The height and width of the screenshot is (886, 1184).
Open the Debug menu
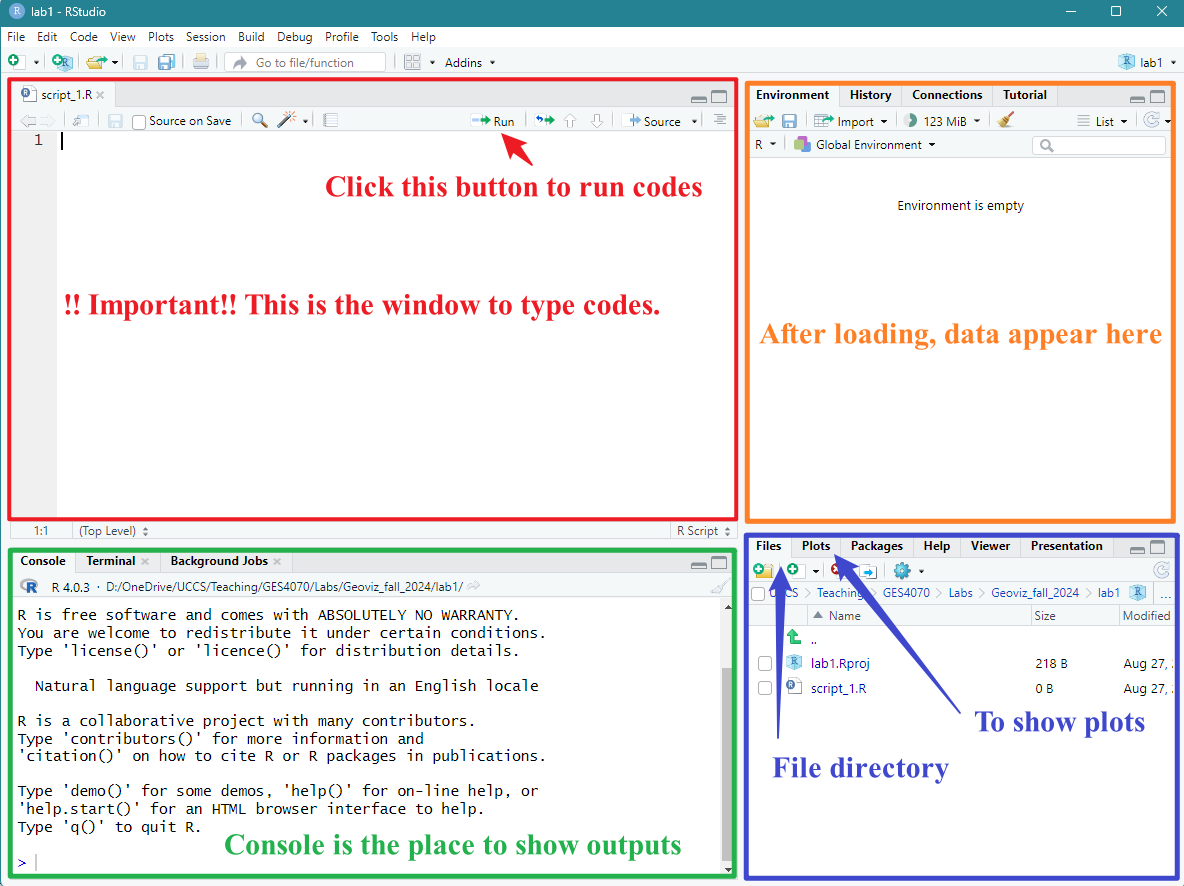pyautogui.click(x=294, y=36)
